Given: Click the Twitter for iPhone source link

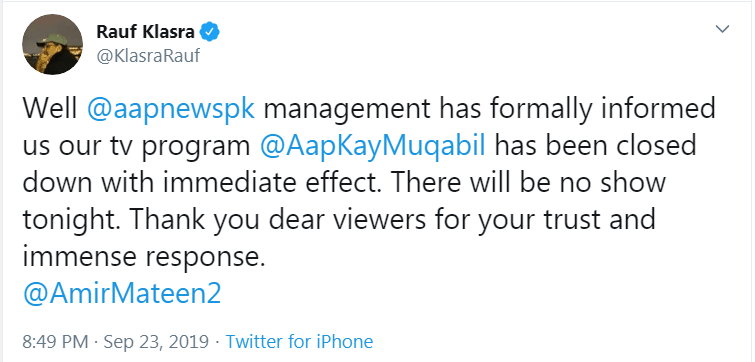Looking at the screenshot, I should [299, 342].
